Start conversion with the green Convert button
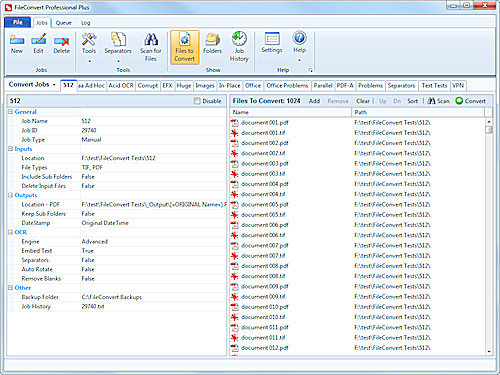The width and height of the screenshot is (500, 375). [x=470, y=101]
